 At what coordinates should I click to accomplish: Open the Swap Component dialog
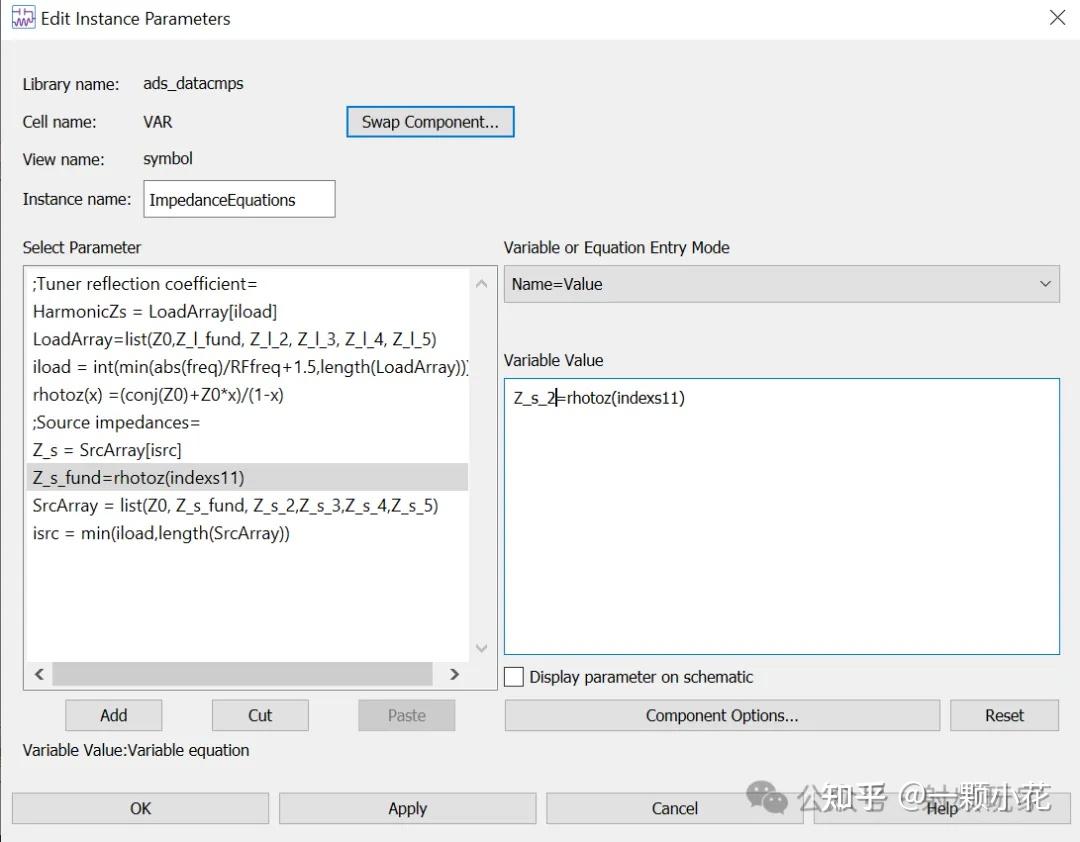pos(430,121)
